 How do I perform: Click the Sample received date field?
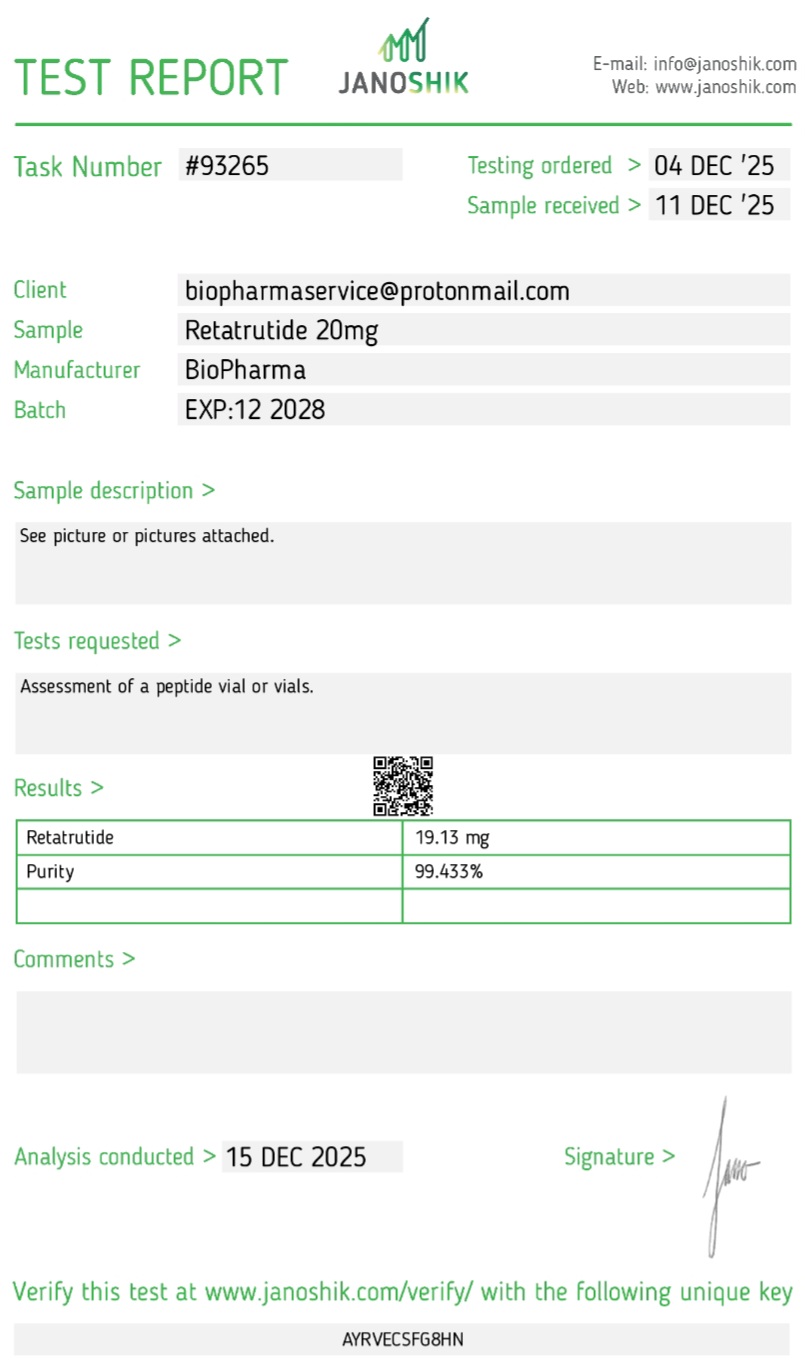(718, 205)
